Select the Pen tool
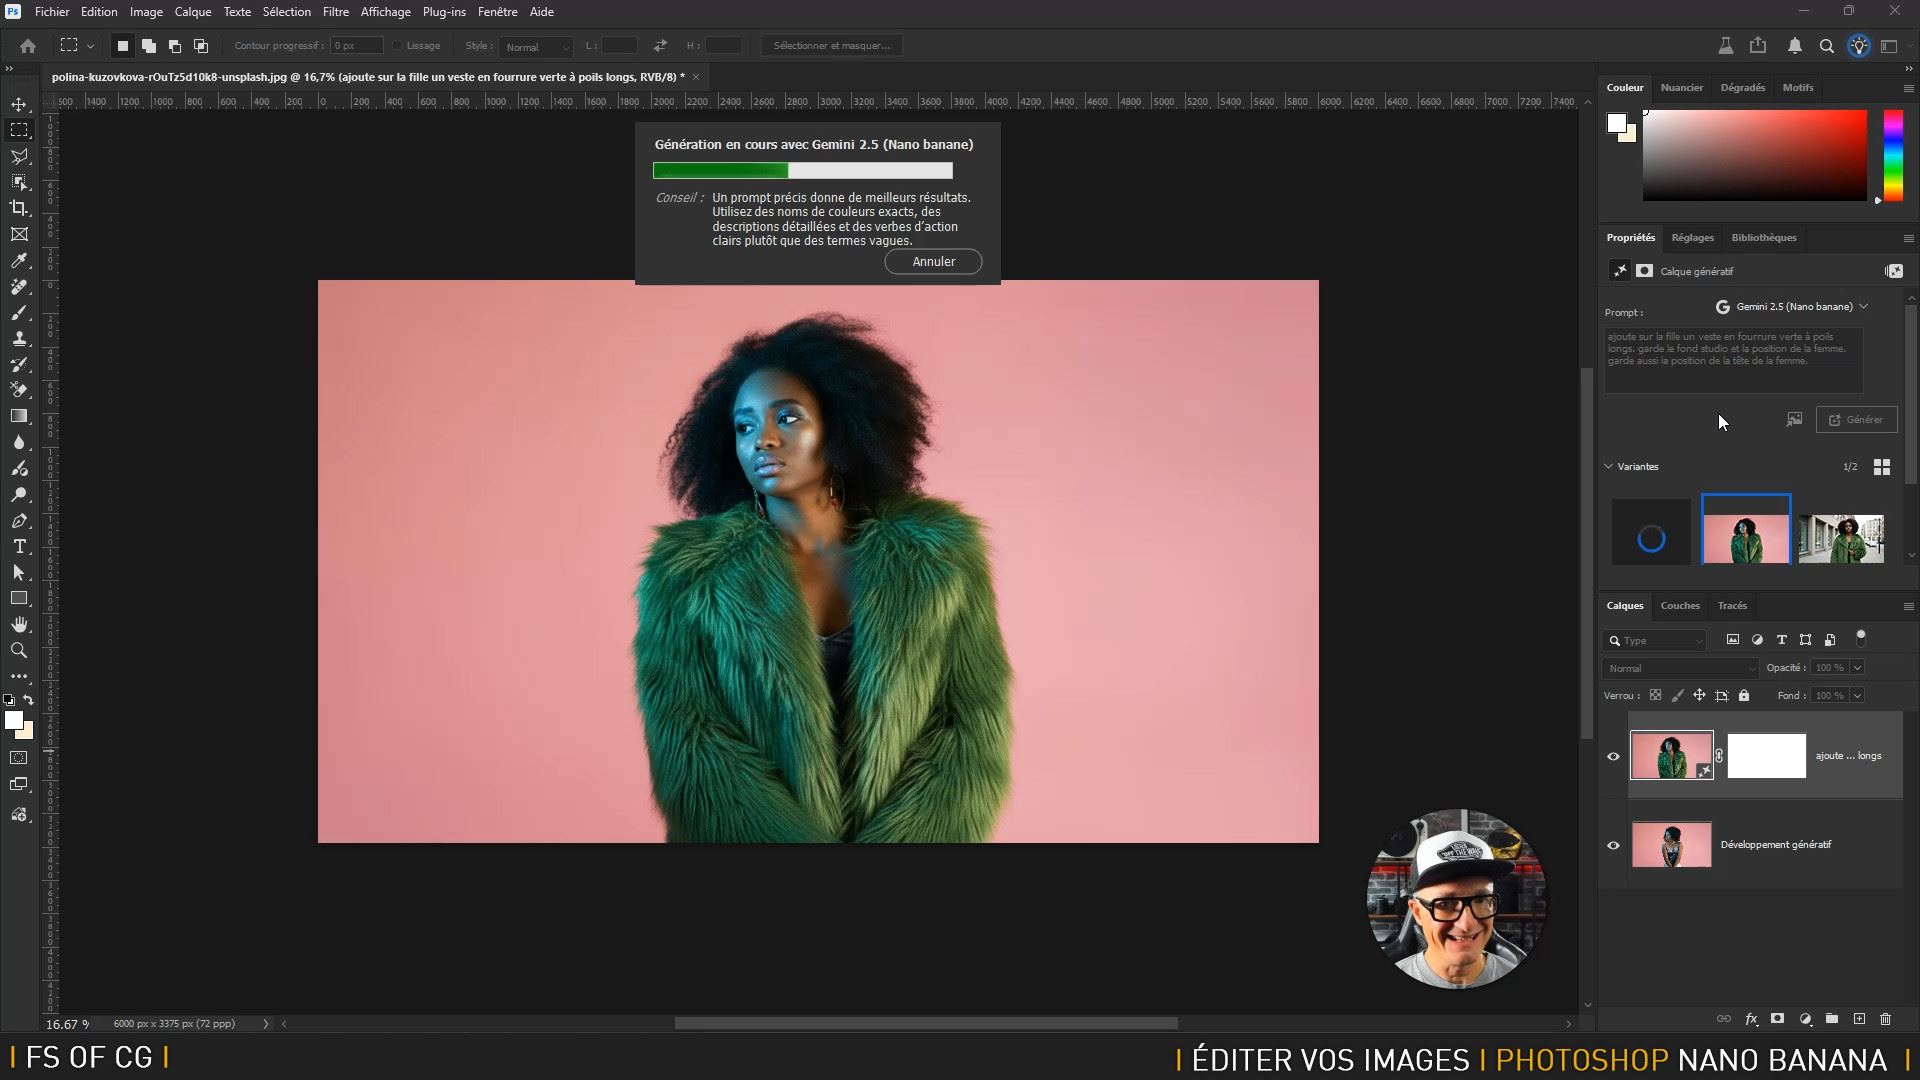The image size is (1920, 1080). tap(19, 520)
